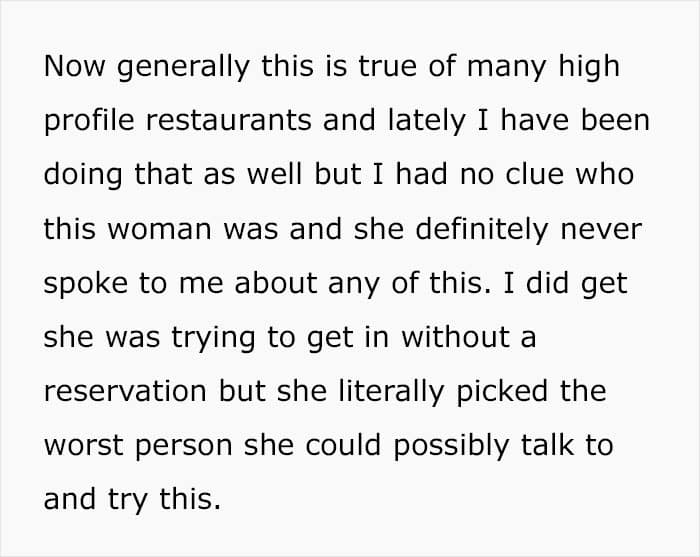Click the word "picked" in the paragraph

pos(502,392)
